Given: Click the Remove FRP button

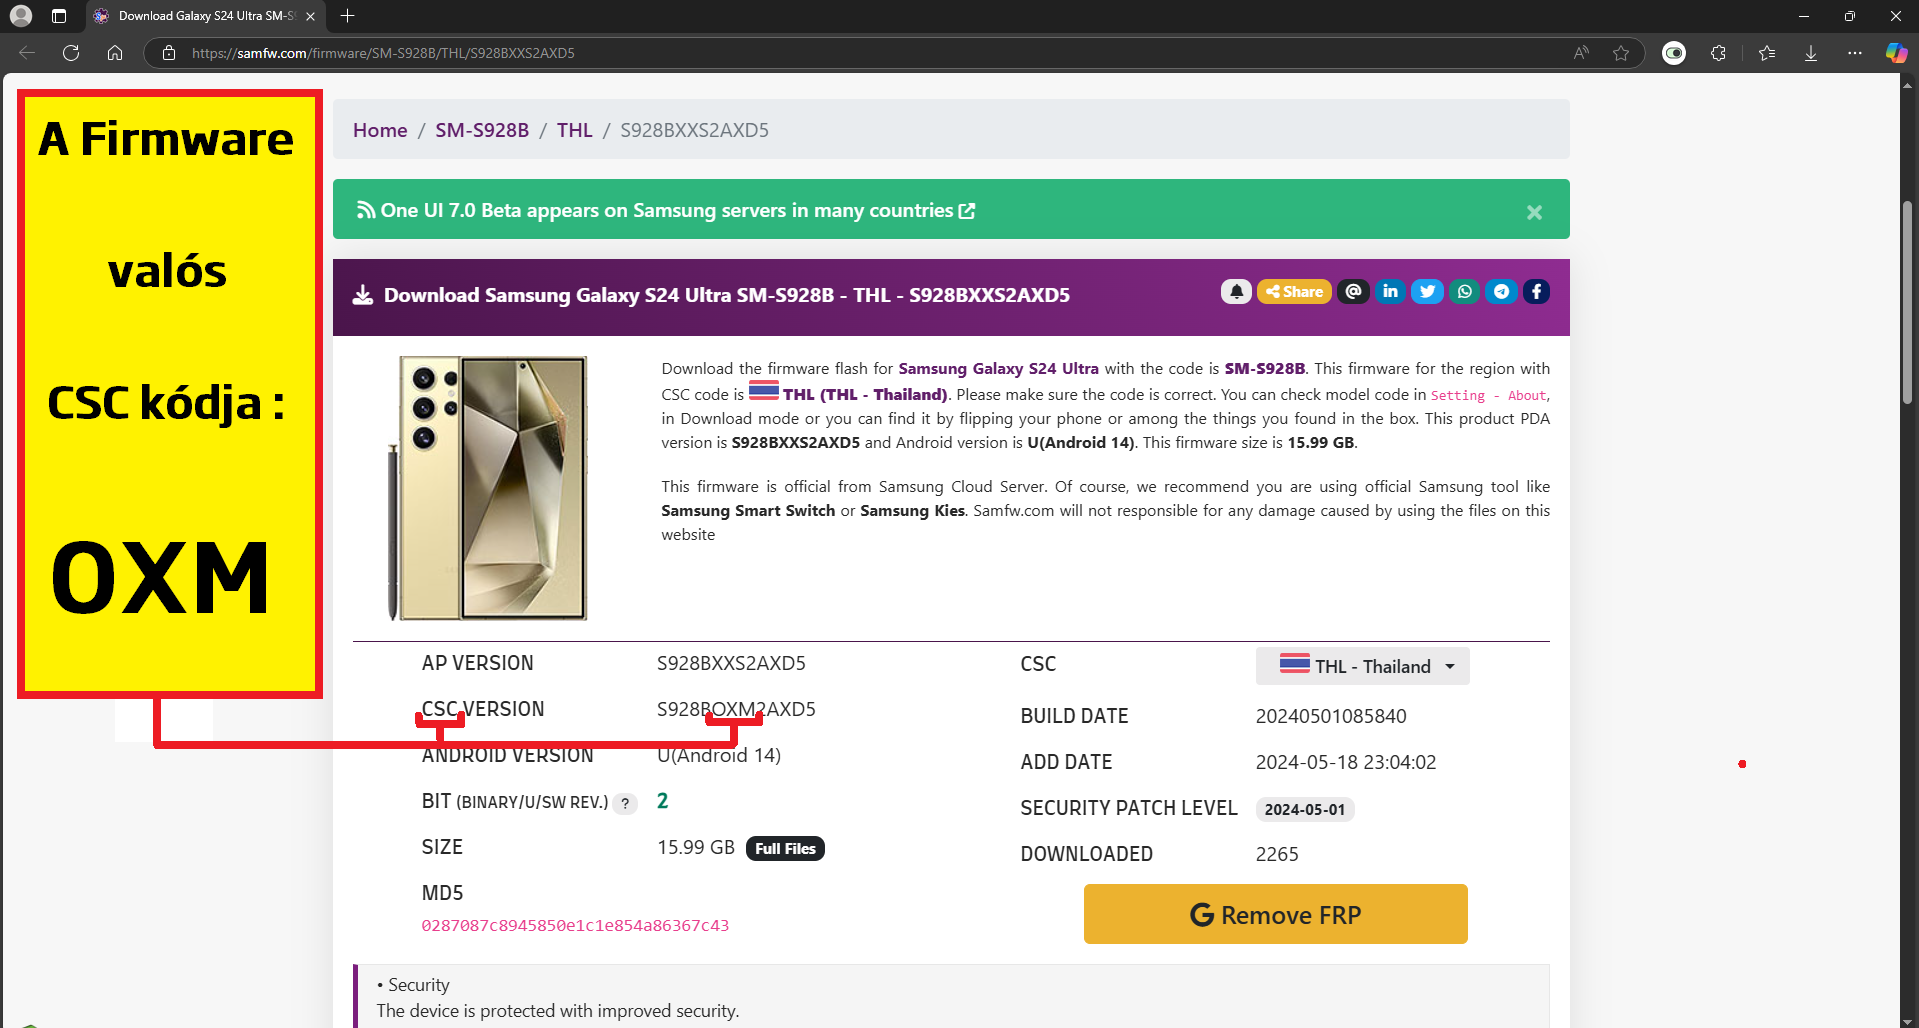Looking at the screenshot, I should 1275,914.
